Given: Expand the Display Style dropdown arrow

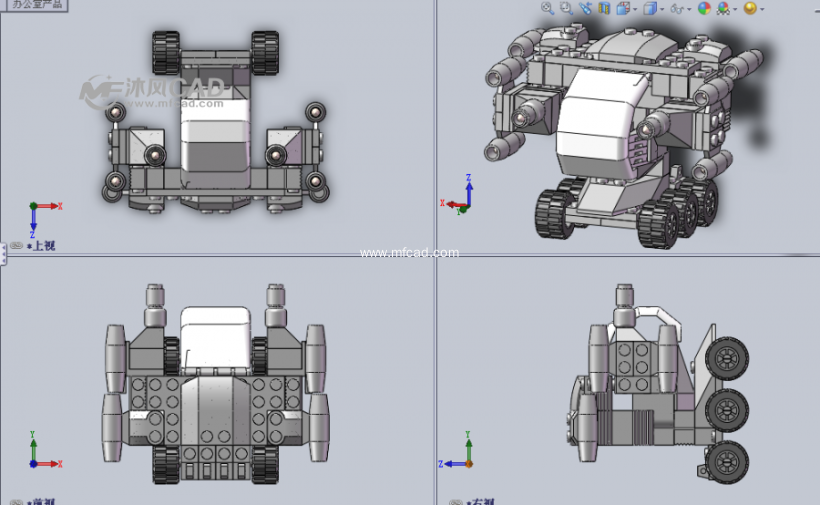Looking at the screenshot, I should [x=662, y=9].
